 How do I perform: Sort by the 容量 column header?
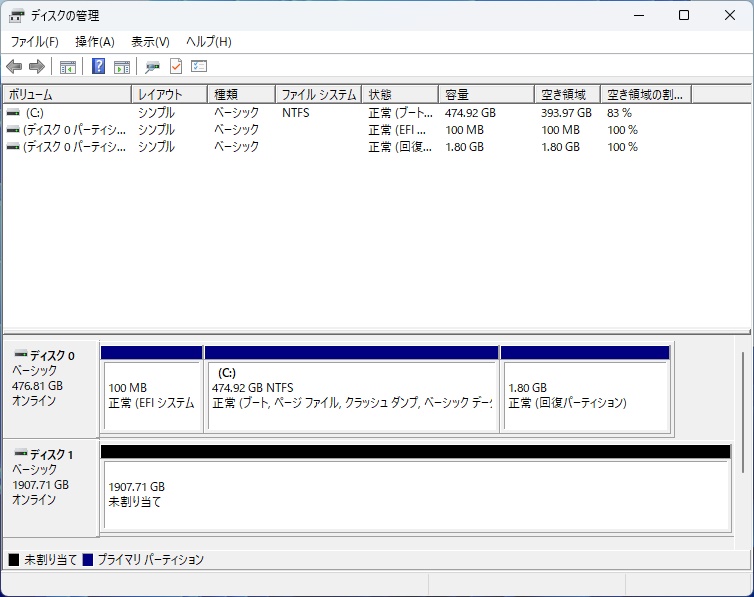click(486, 95)
